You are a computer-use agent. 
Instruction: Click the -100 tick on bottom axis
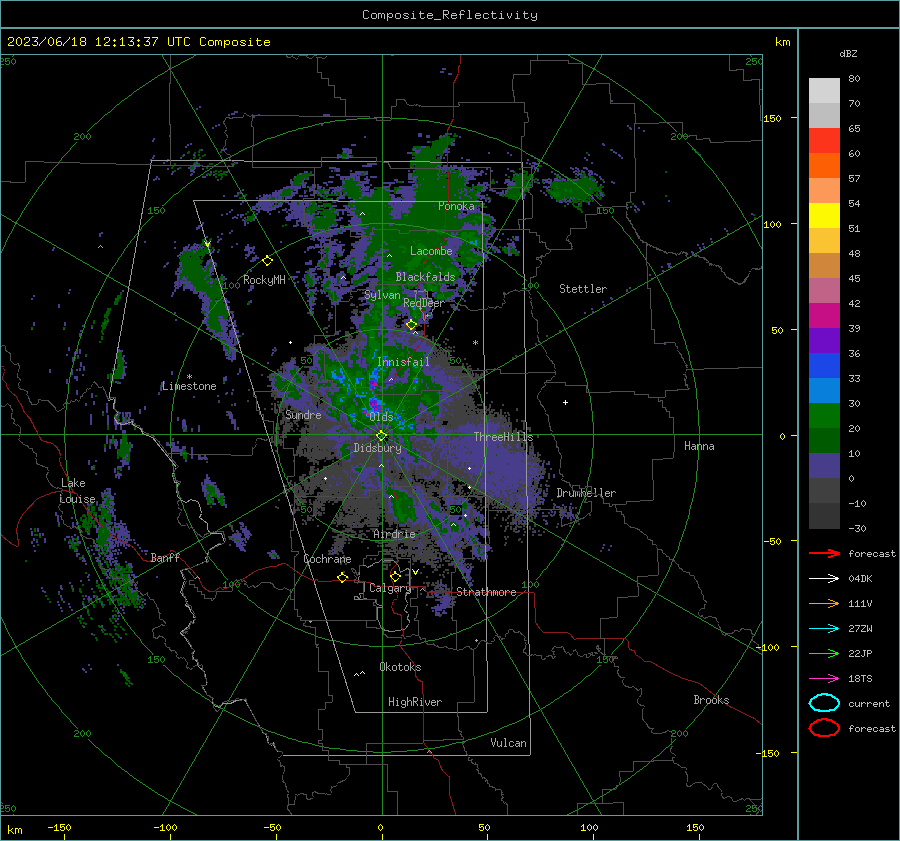tap(165, 827)
